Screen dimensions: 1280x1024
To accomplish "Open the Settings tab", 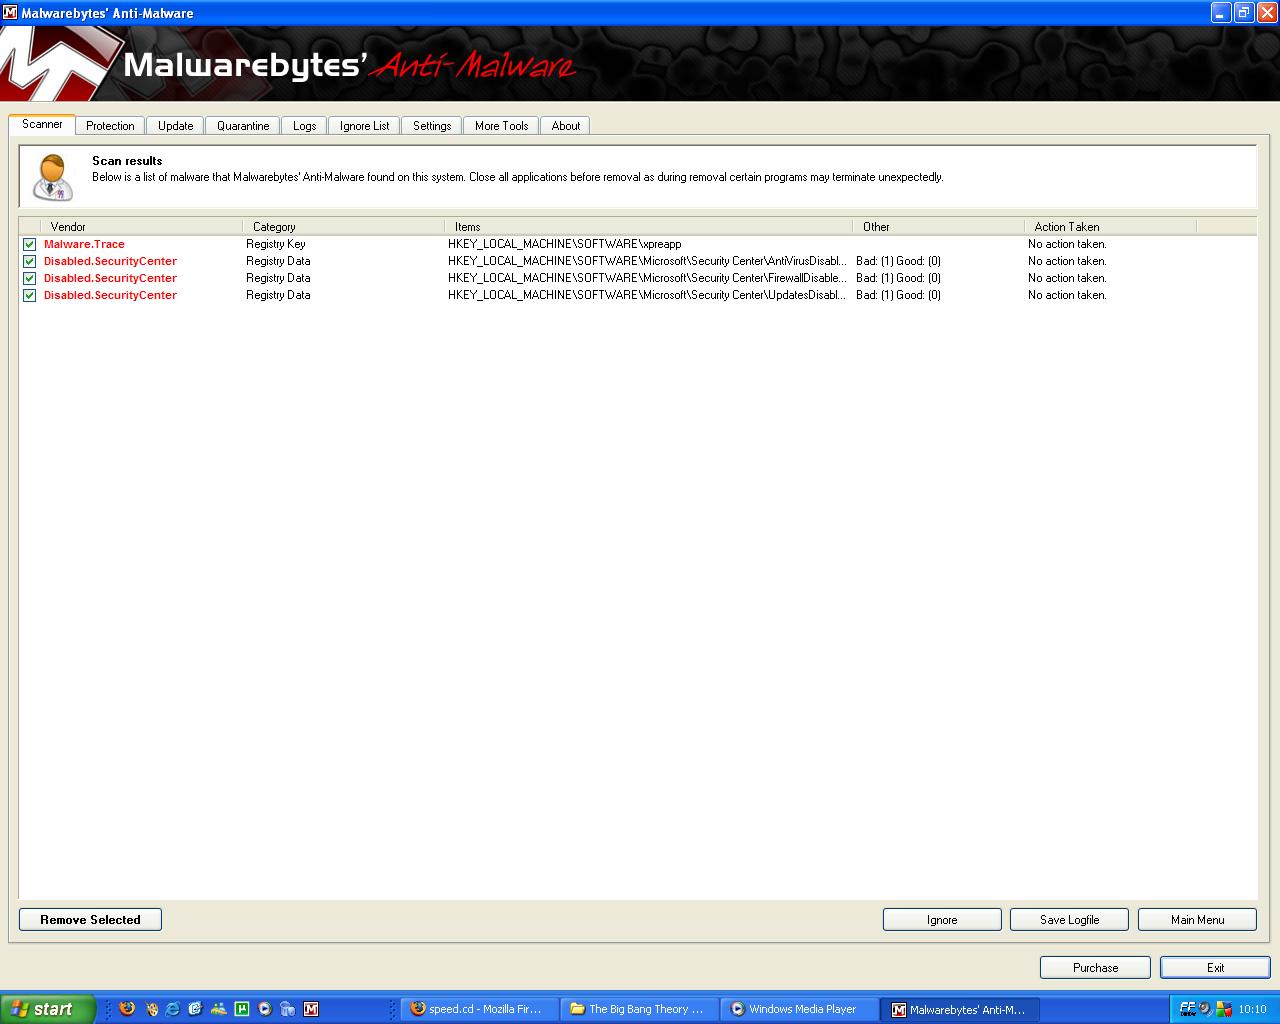I will click(x=432, y=126).
